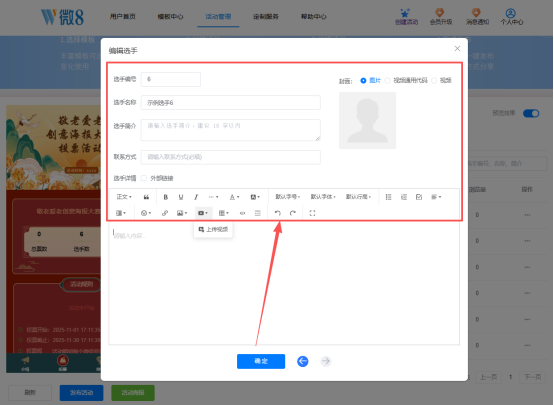Screen dimensions: 554x405
Task: Click the 刷新 button
Action: pos(30,393)
